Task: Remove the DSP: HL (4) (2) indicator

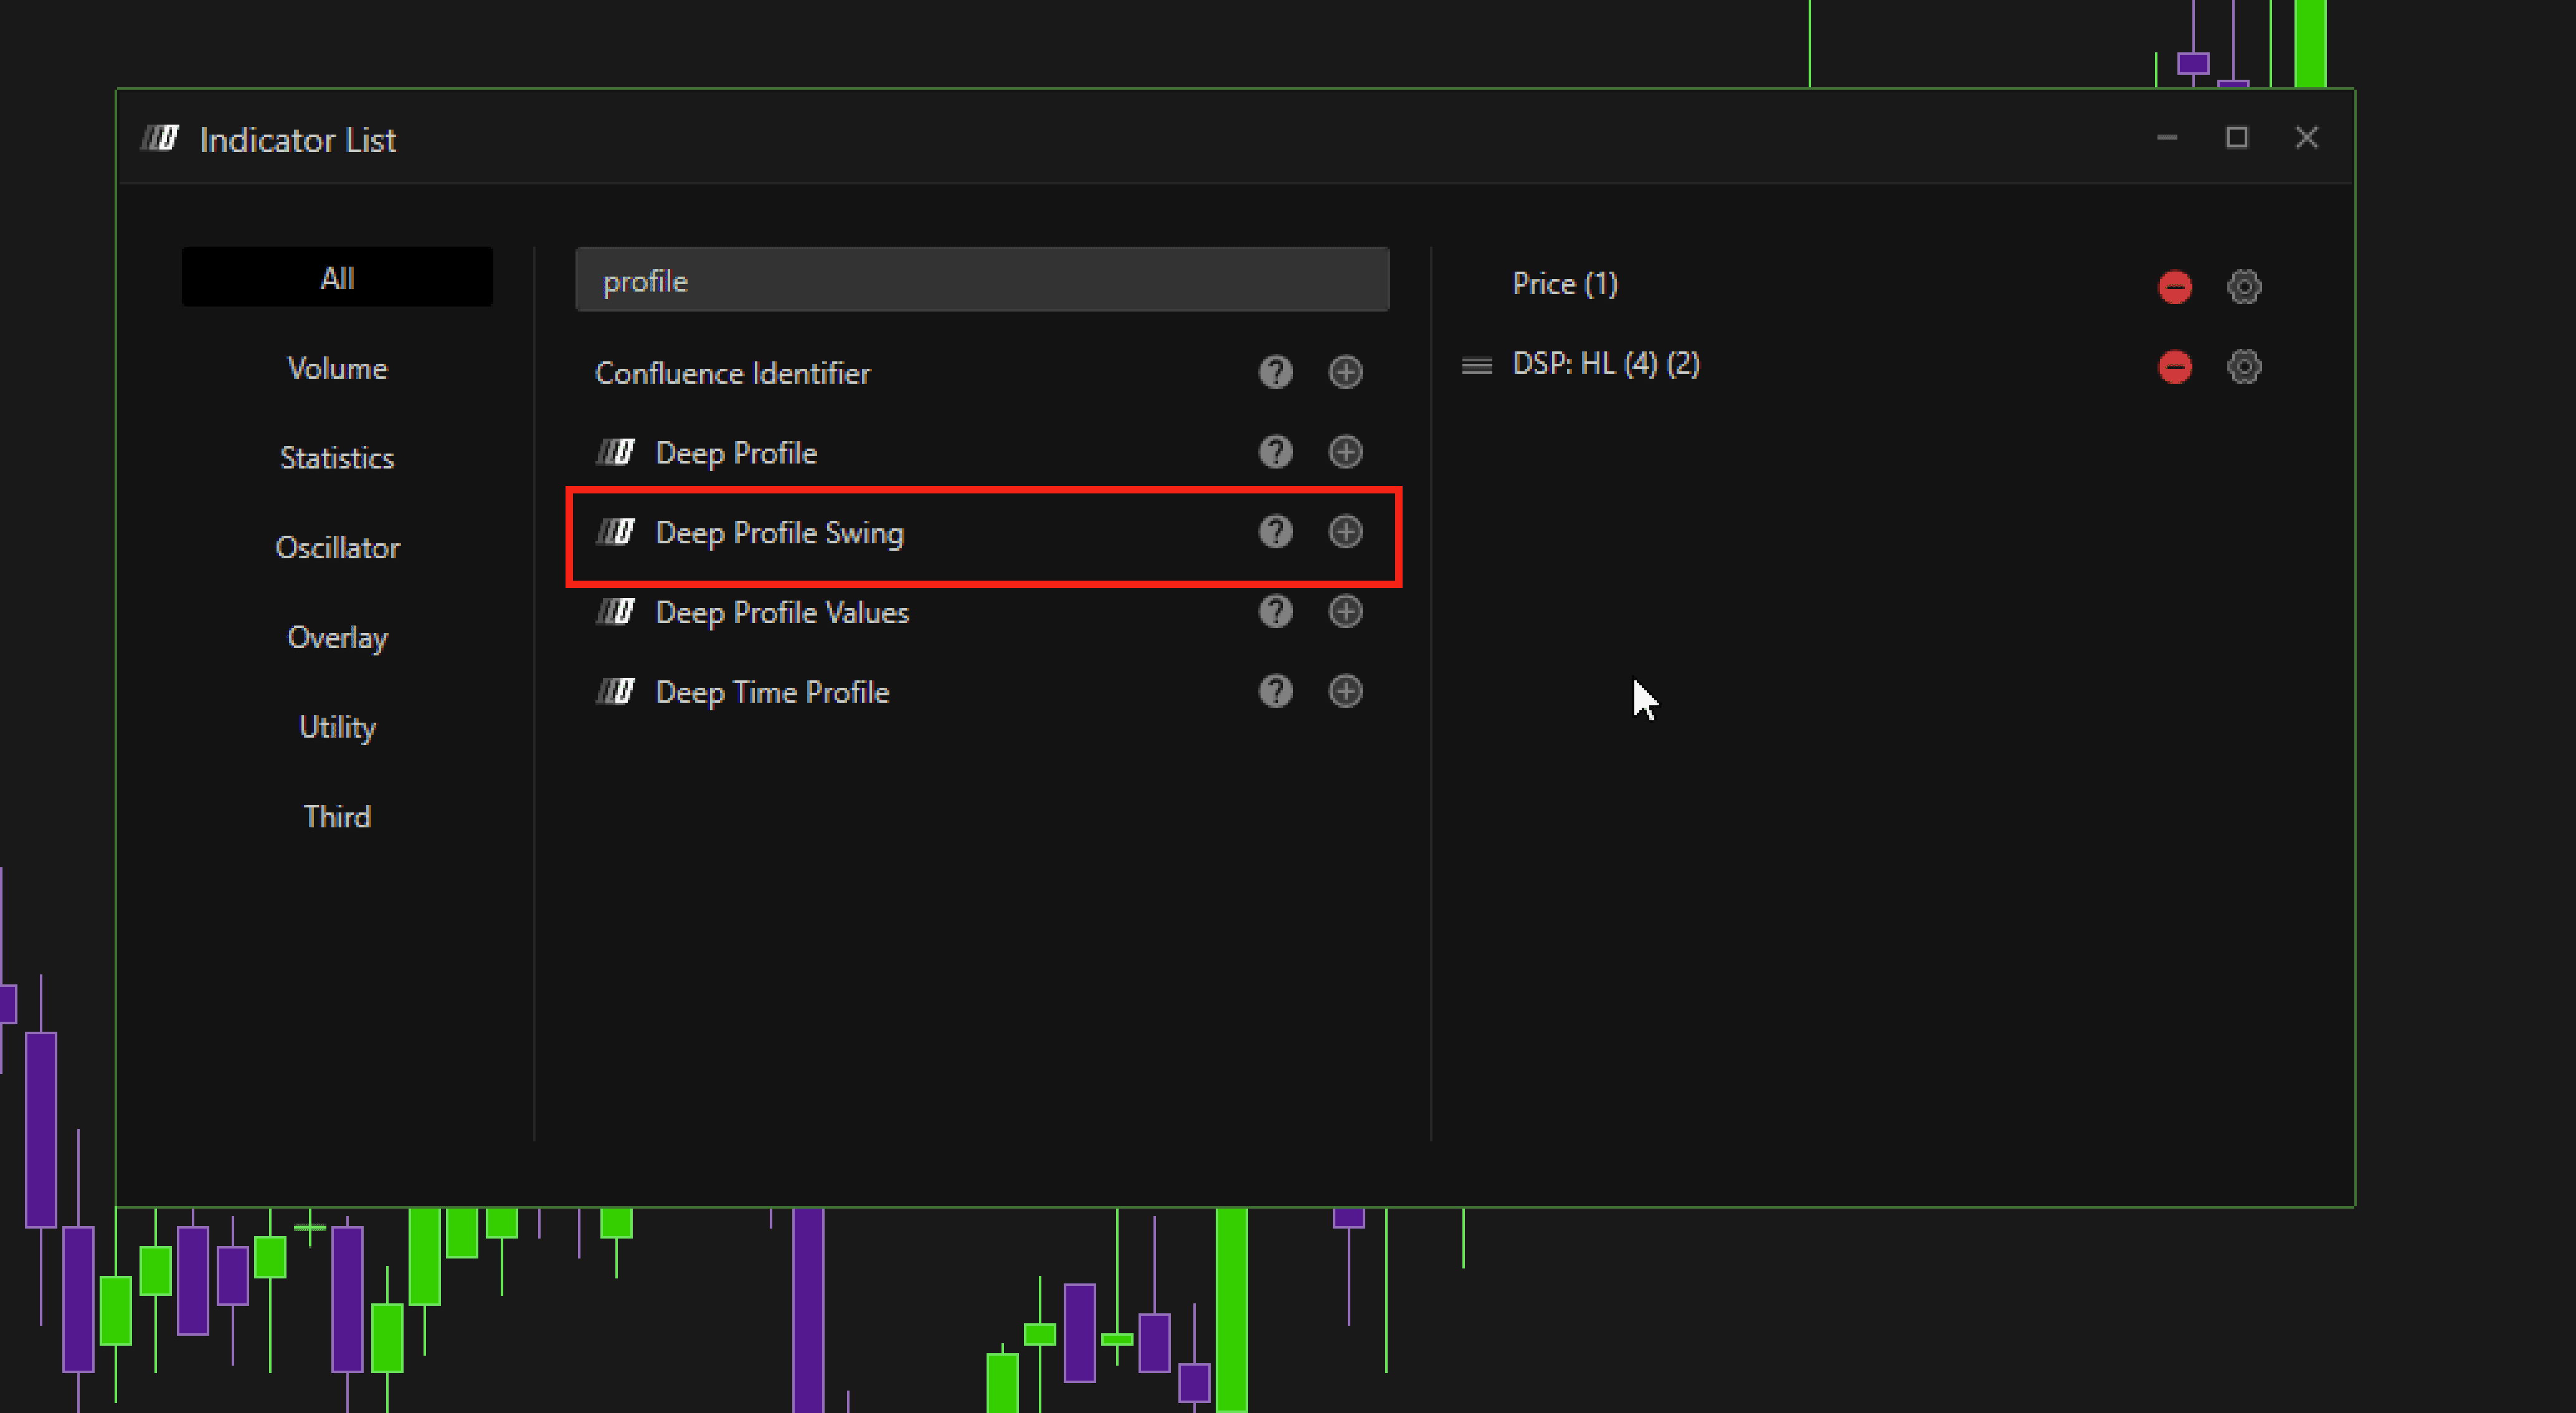Action: click(x=2175, y=366)
